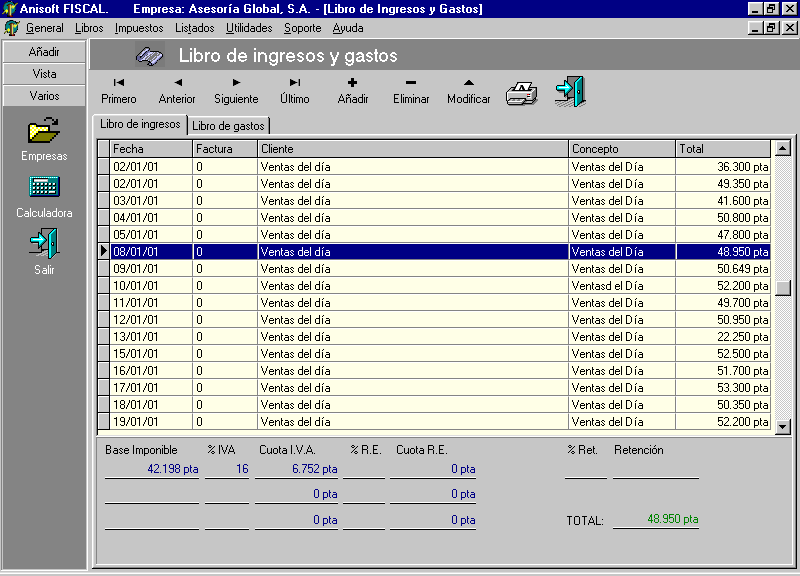The width and height of the screenshot is (800, 576).
Task: Click the table scrollbar thumb
Action: pyautogui.click(x=782, y=288)
